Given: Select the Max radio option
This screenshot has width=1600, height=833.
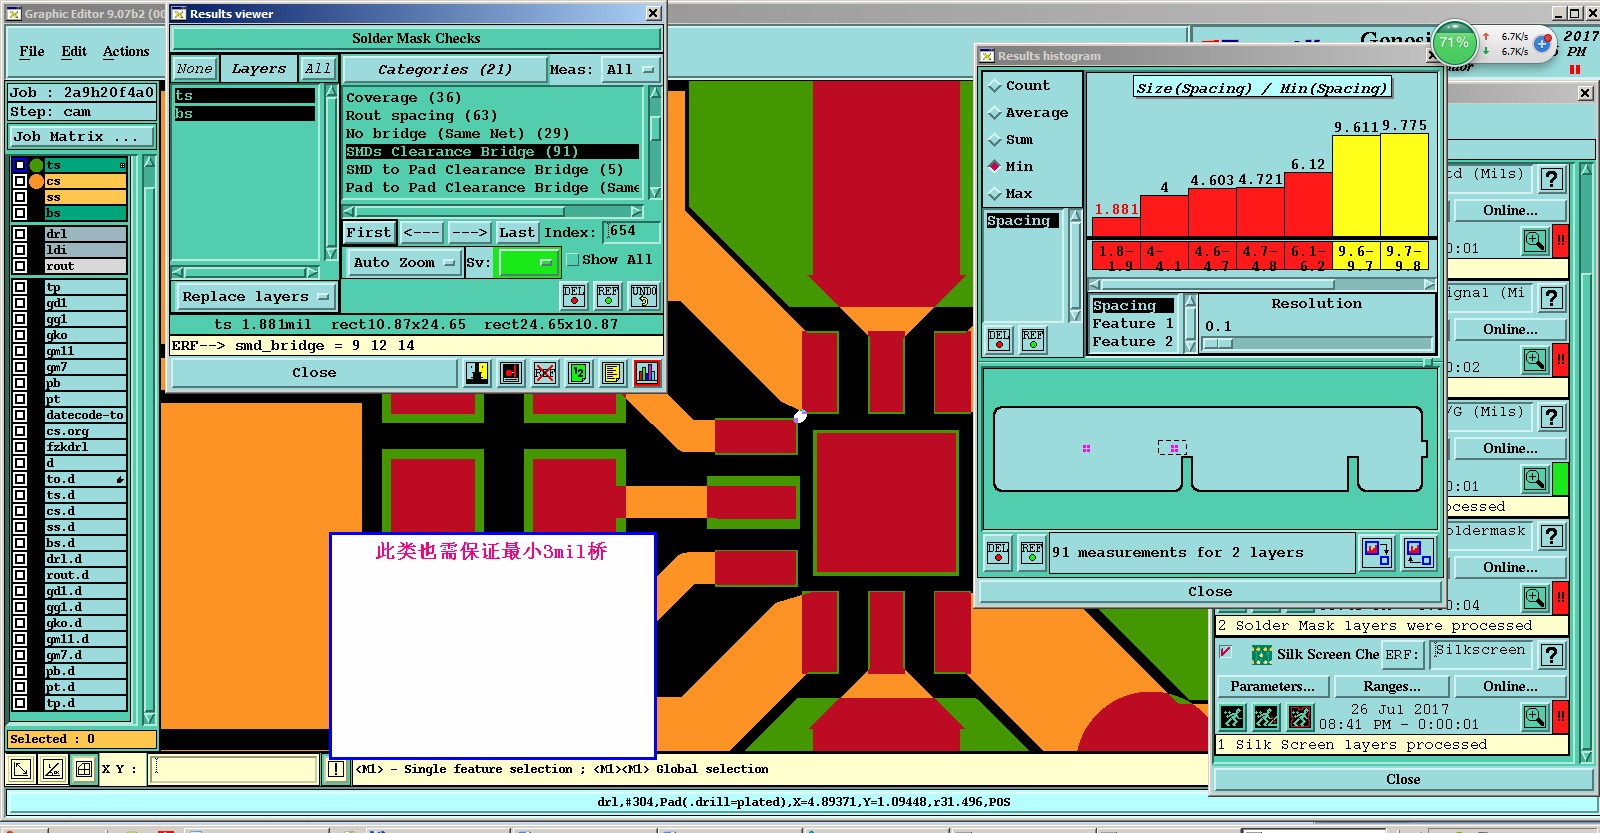Looking at the screenshot, I should tap(995, 194).
